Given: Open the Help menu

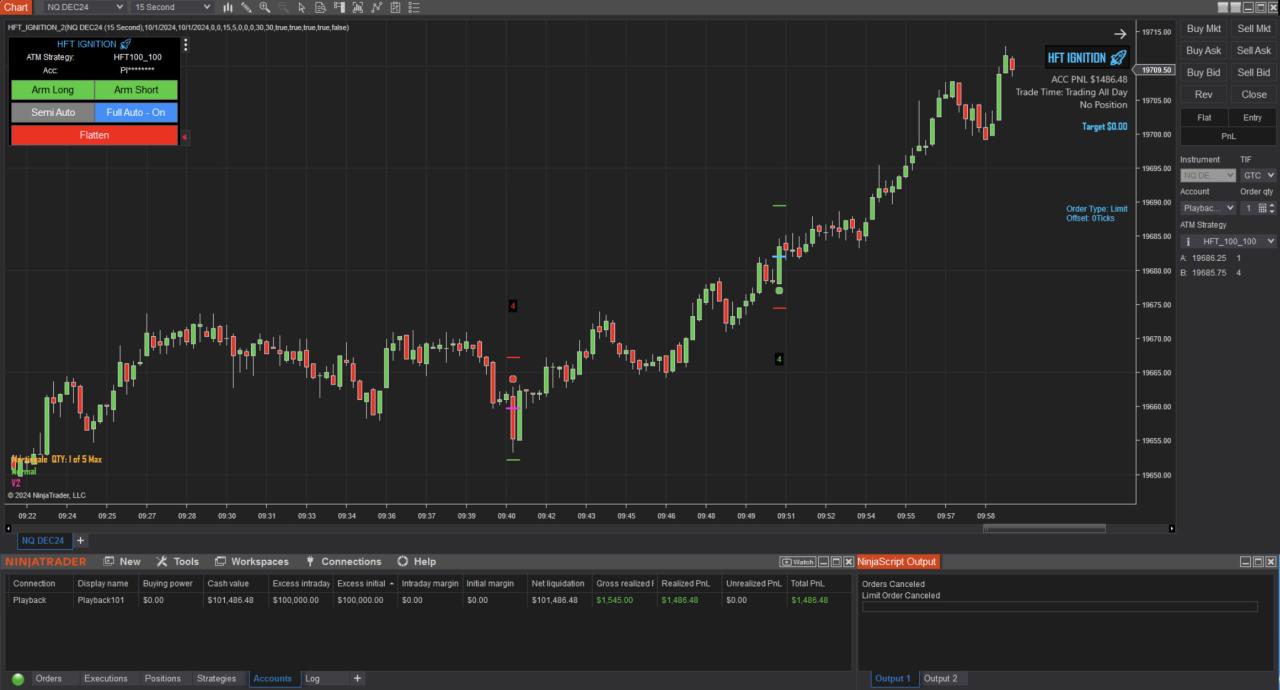Looking at the screenshot, I should [x=416, y=562].
